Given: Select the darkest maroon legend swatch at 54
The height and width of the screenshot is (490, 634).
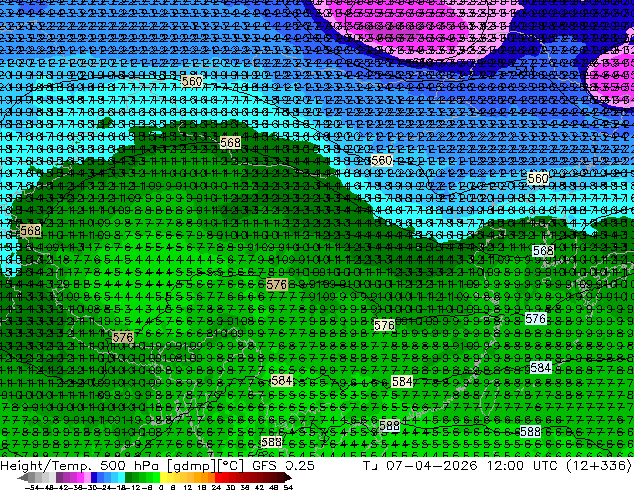Looking at the screenshot, I should [287, 478].
